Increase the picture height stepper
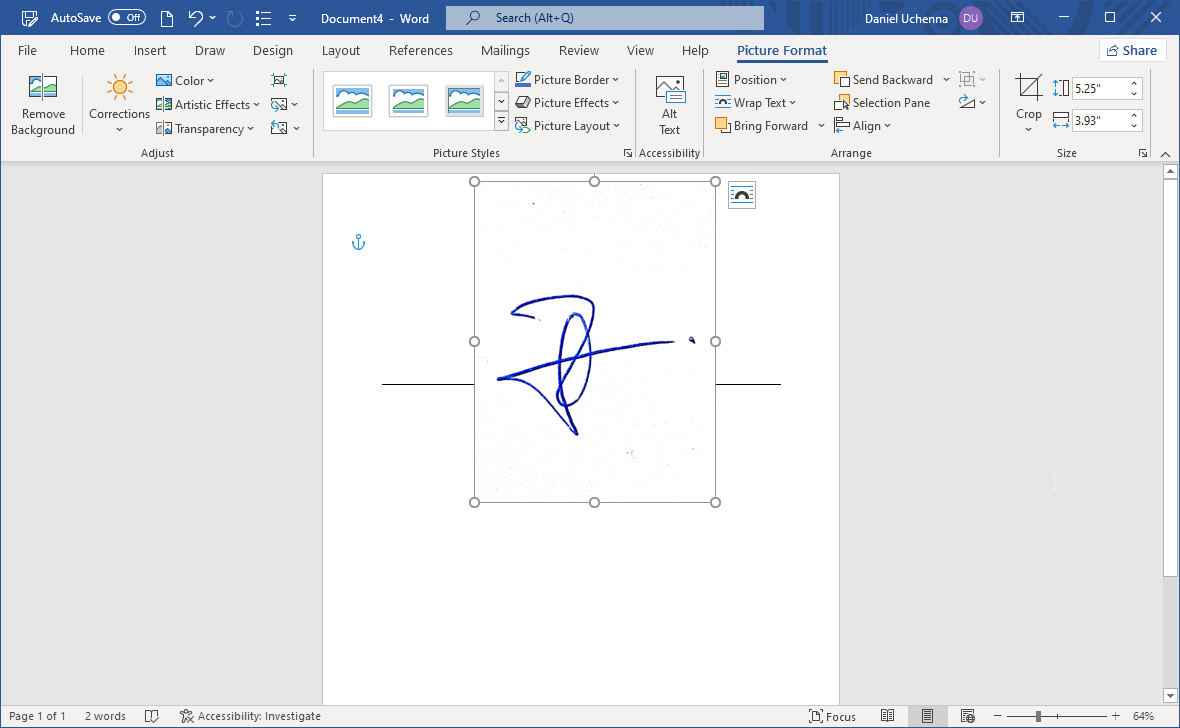The height and width of the screenshot is (728, 1180). 1133,83
